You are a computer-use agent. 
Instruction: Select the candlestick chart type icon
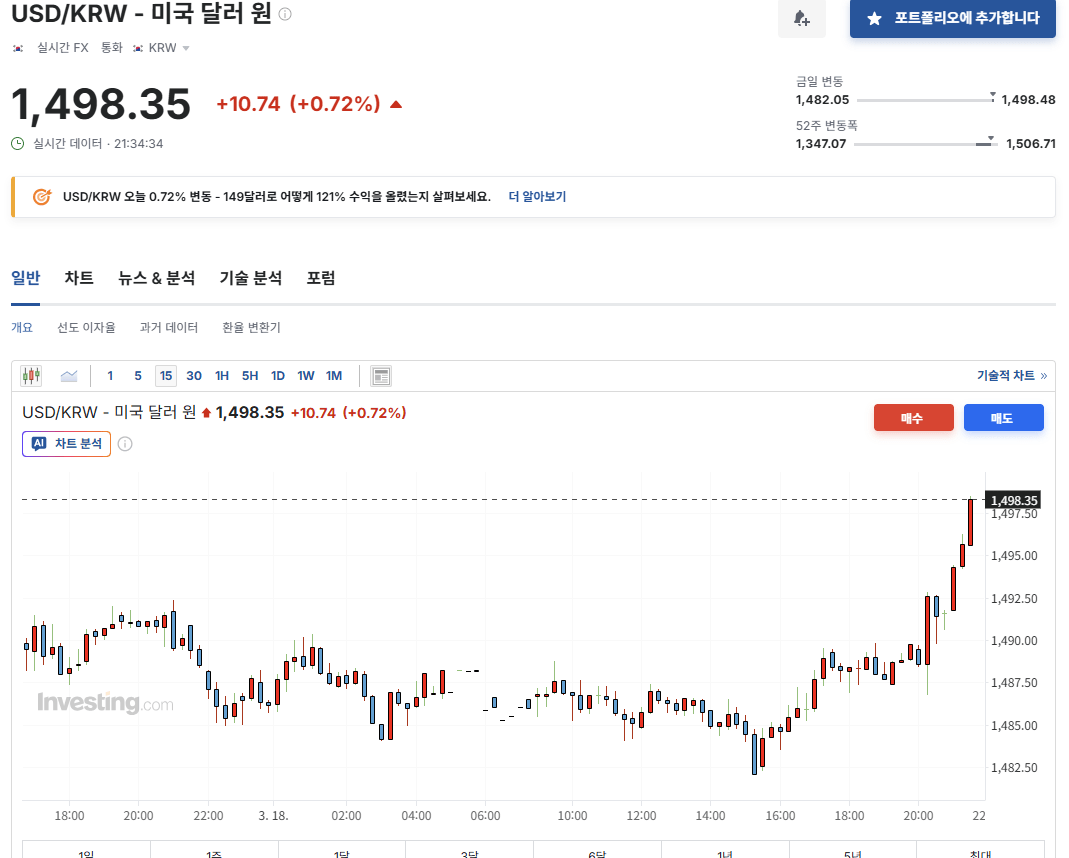click(31, 376)
